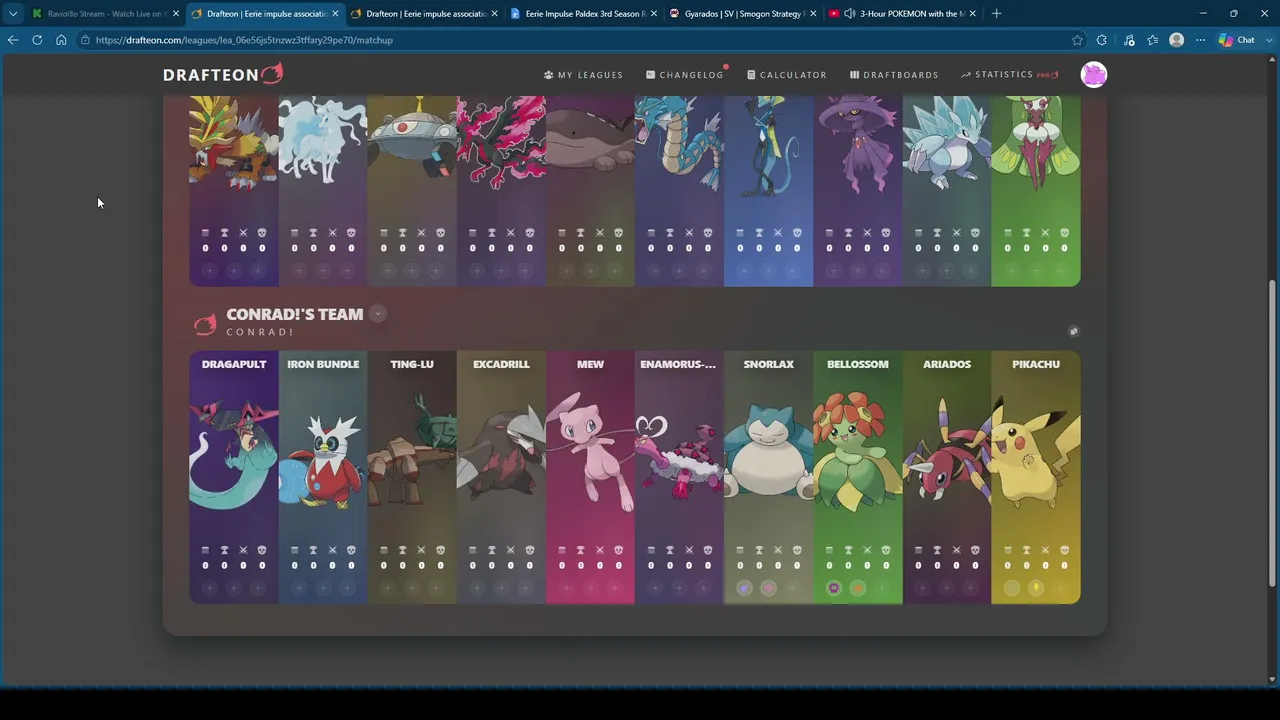Close the Raviollo Stream tab

point(176,14)
